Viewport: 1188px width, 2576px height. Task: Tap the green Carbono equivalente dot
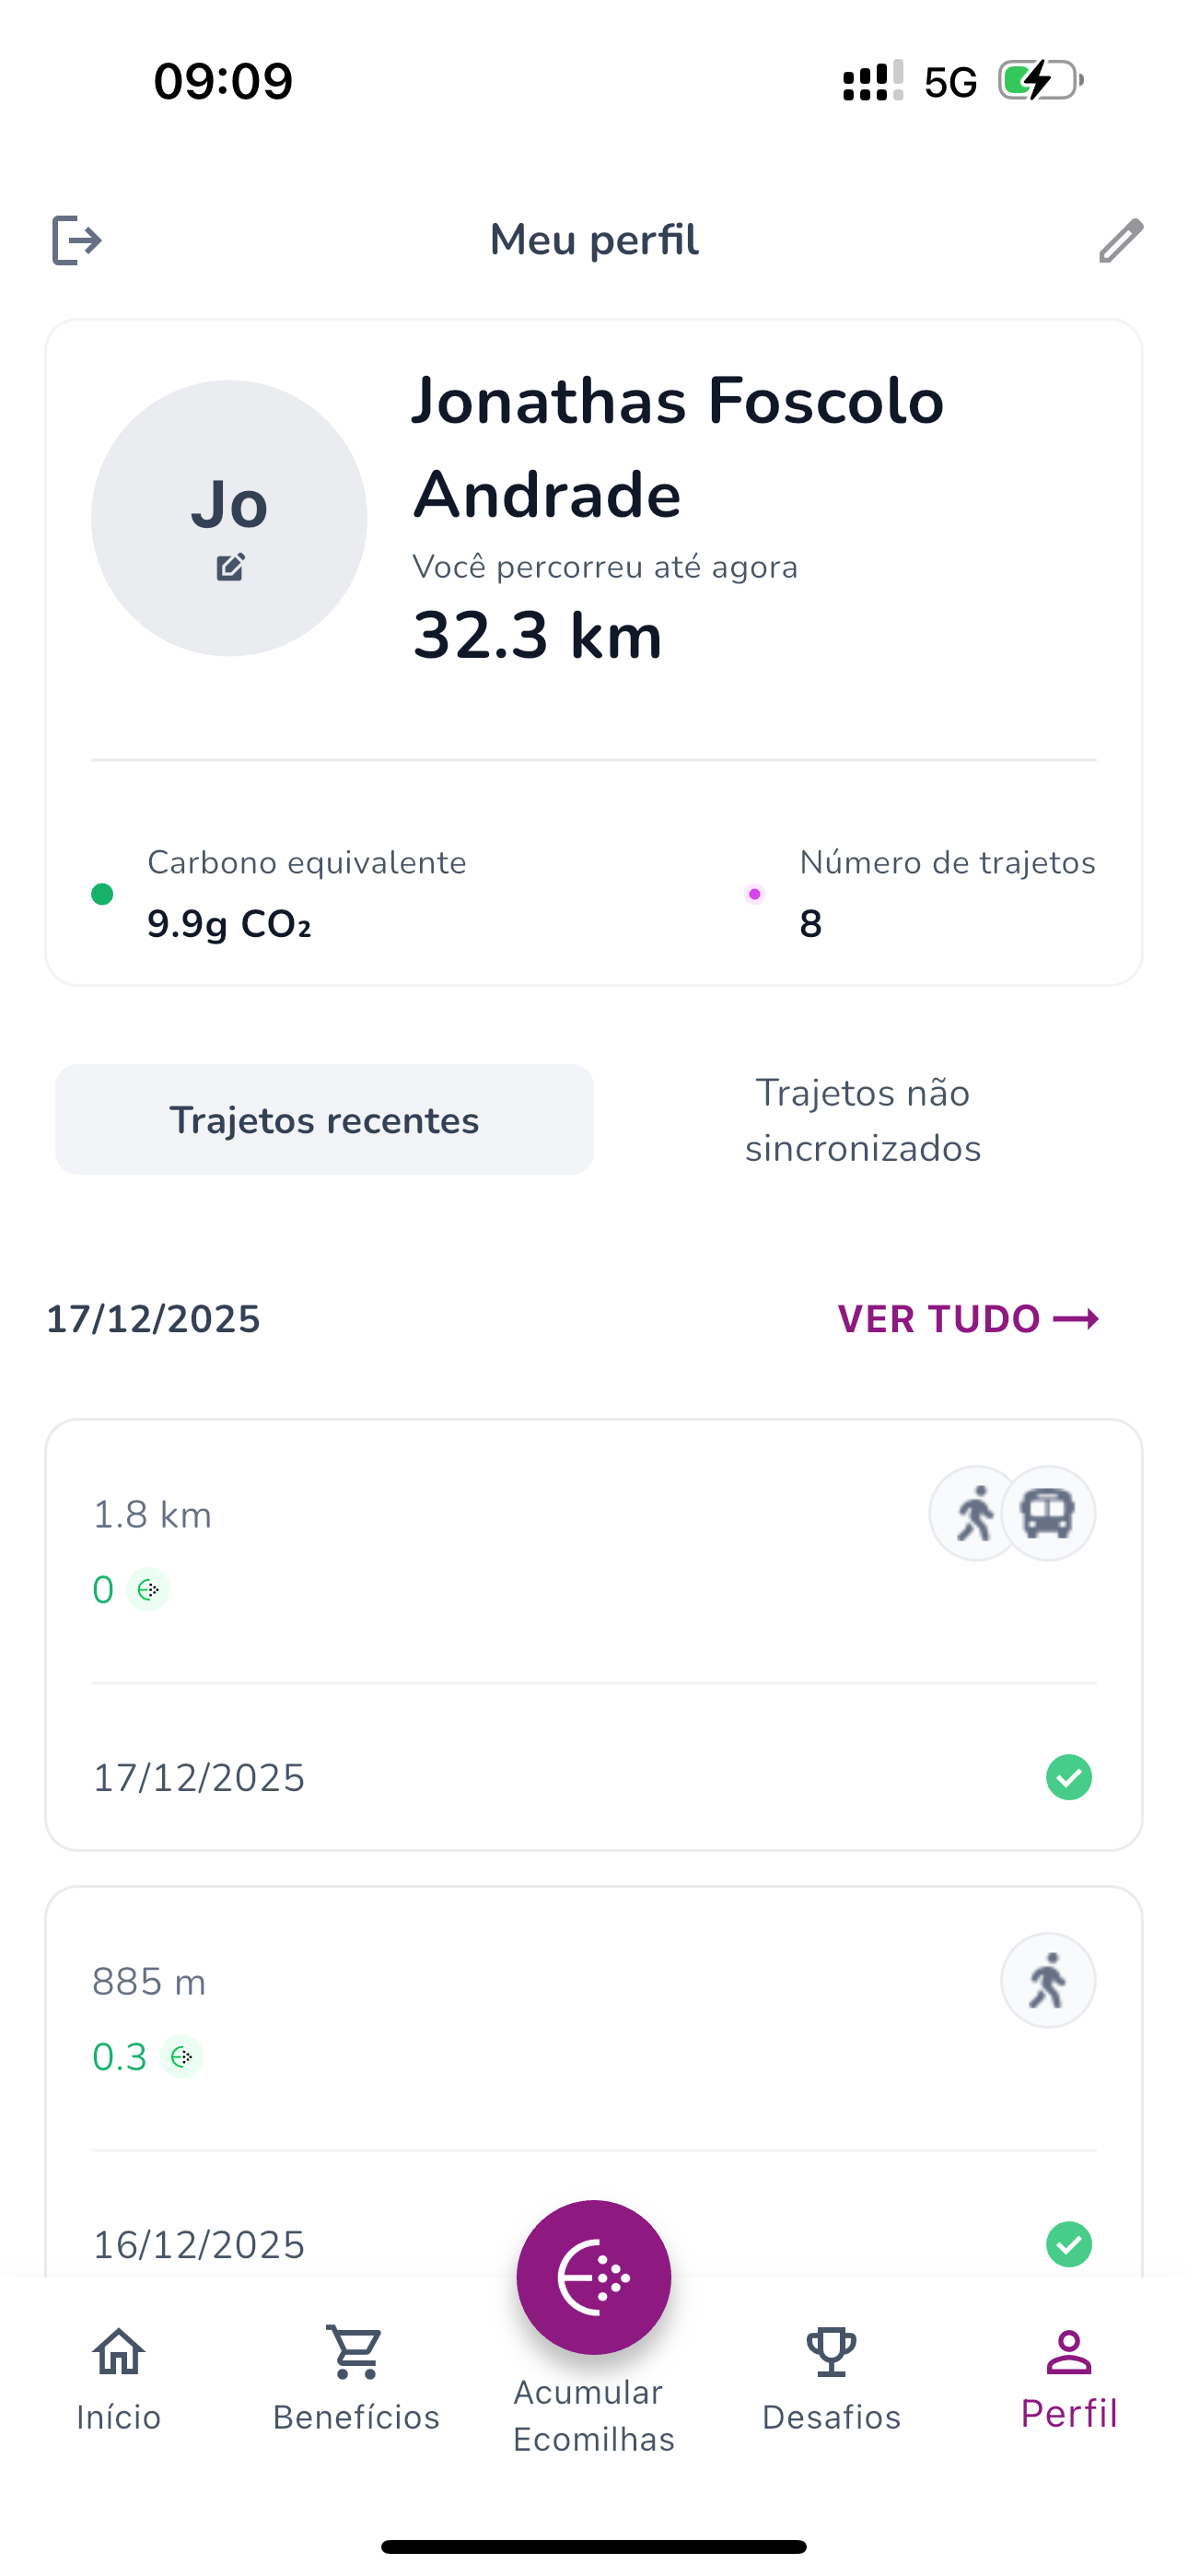102,894
